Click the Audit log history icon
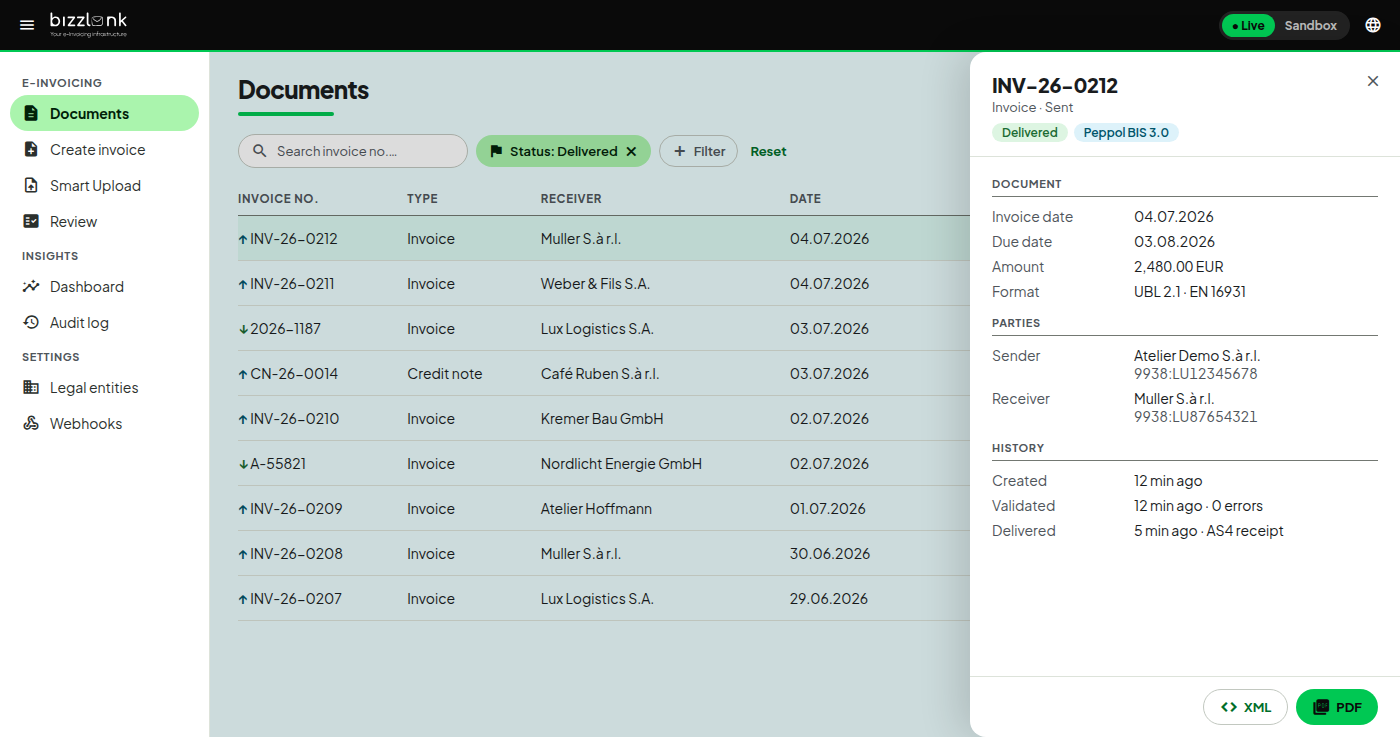This screenshot has height=737, width=1400. click(31, 323)
